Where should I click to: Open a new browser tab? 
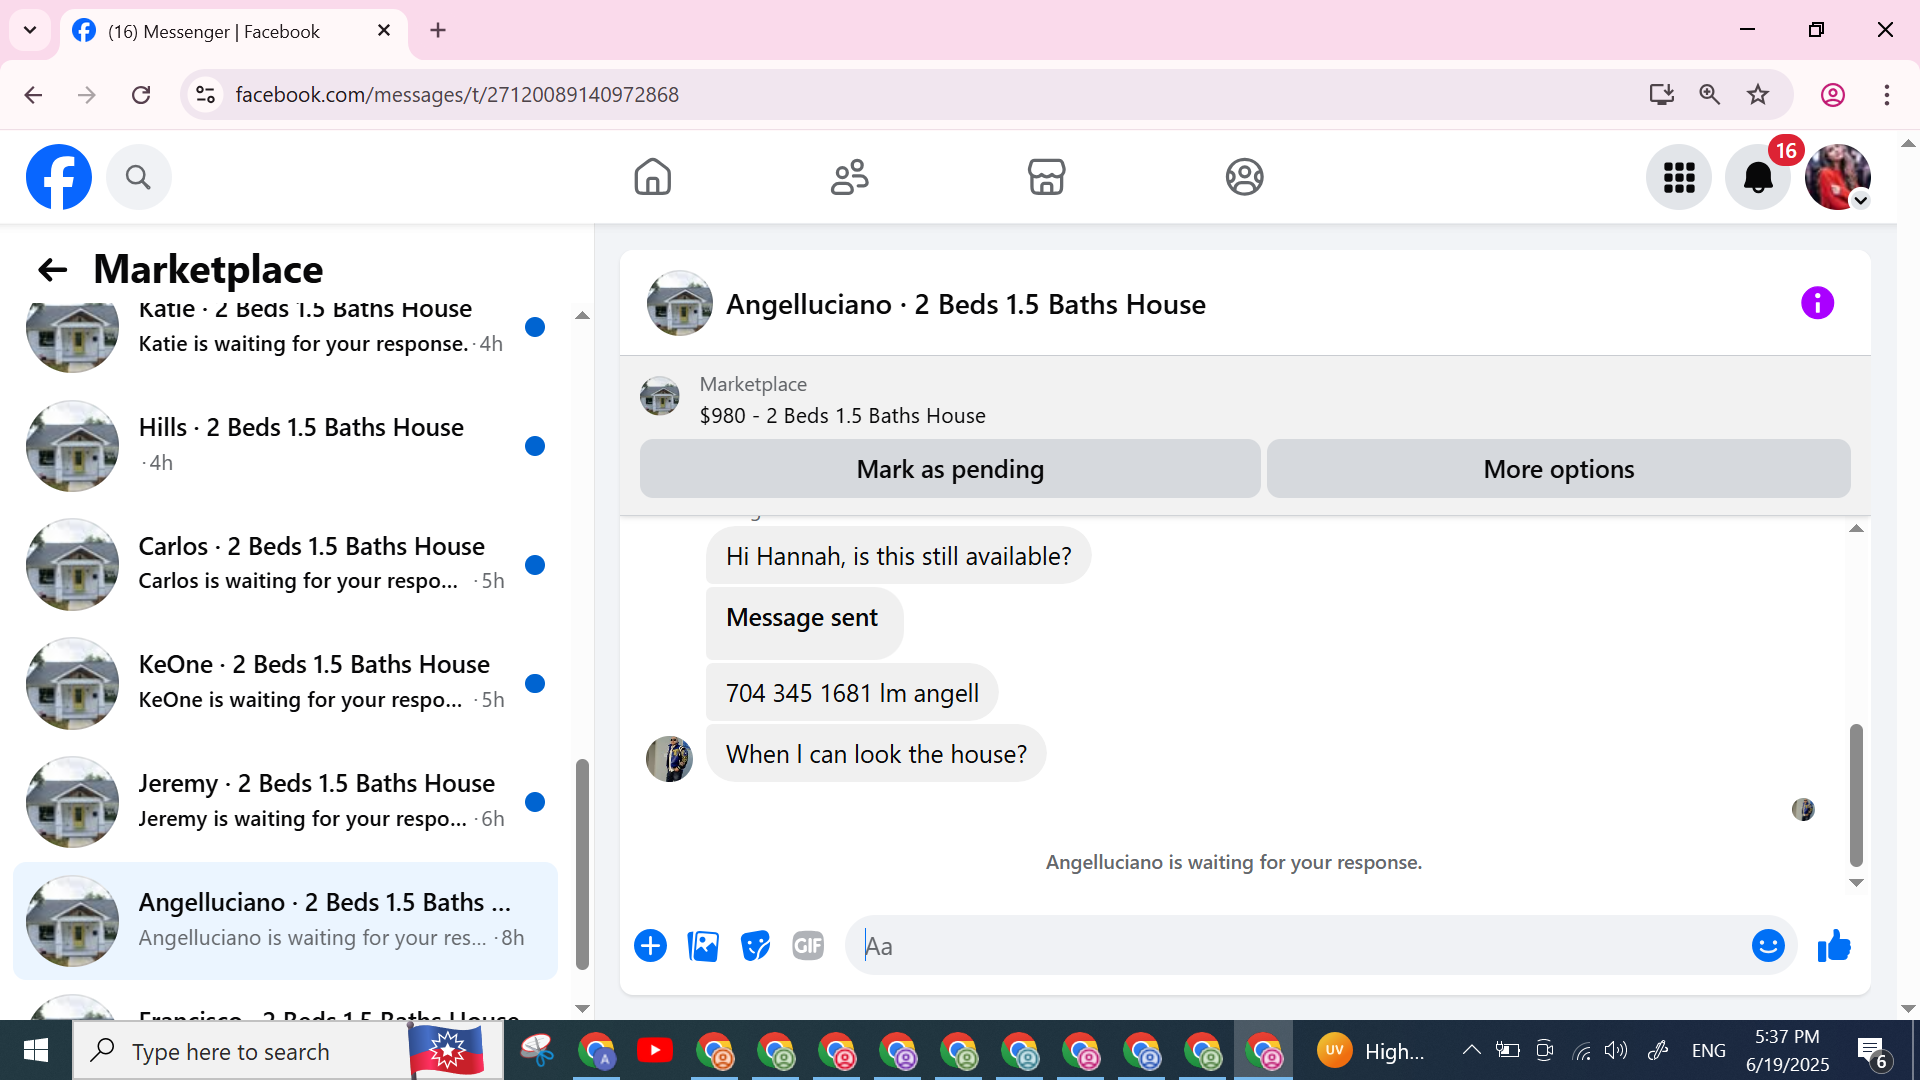(x=438, y=30)
